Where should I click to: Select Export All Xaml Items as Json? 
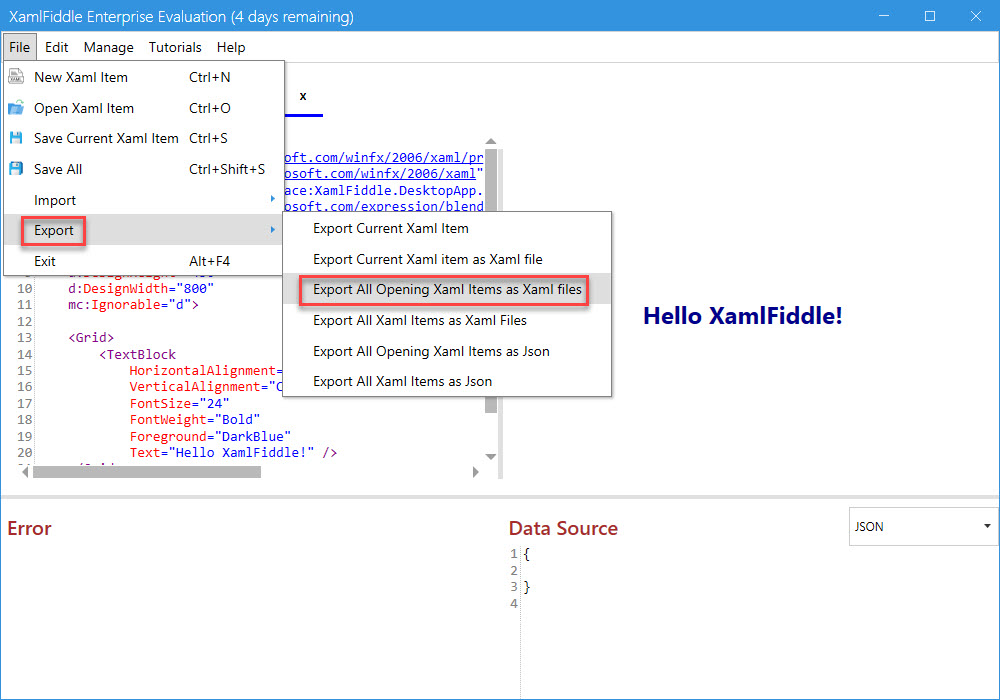[x=447, y=381]
